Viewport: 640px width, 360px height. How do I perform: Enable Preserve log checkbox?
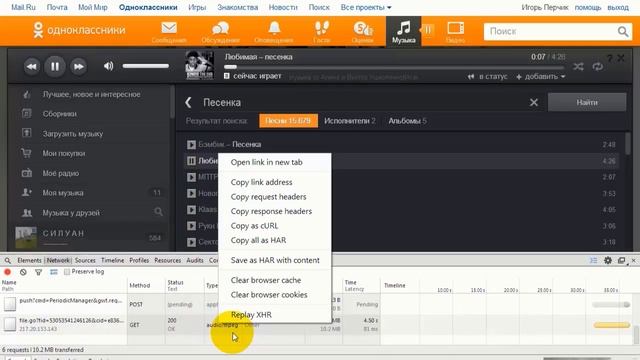(x=67, y=272)
